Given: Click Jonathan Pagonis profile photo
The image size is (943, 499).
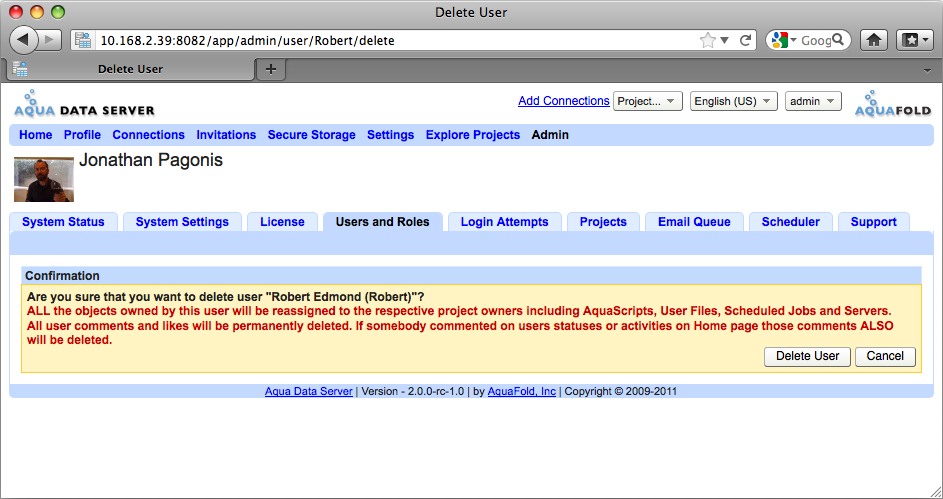Looking at the screenshot, I should tap(44, 179).
